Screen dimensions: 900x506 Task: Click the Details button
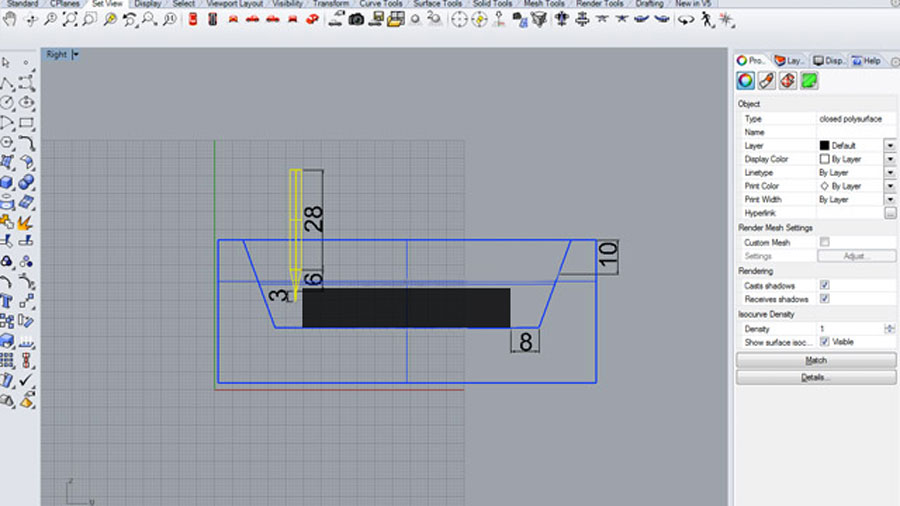coord(816,377)
